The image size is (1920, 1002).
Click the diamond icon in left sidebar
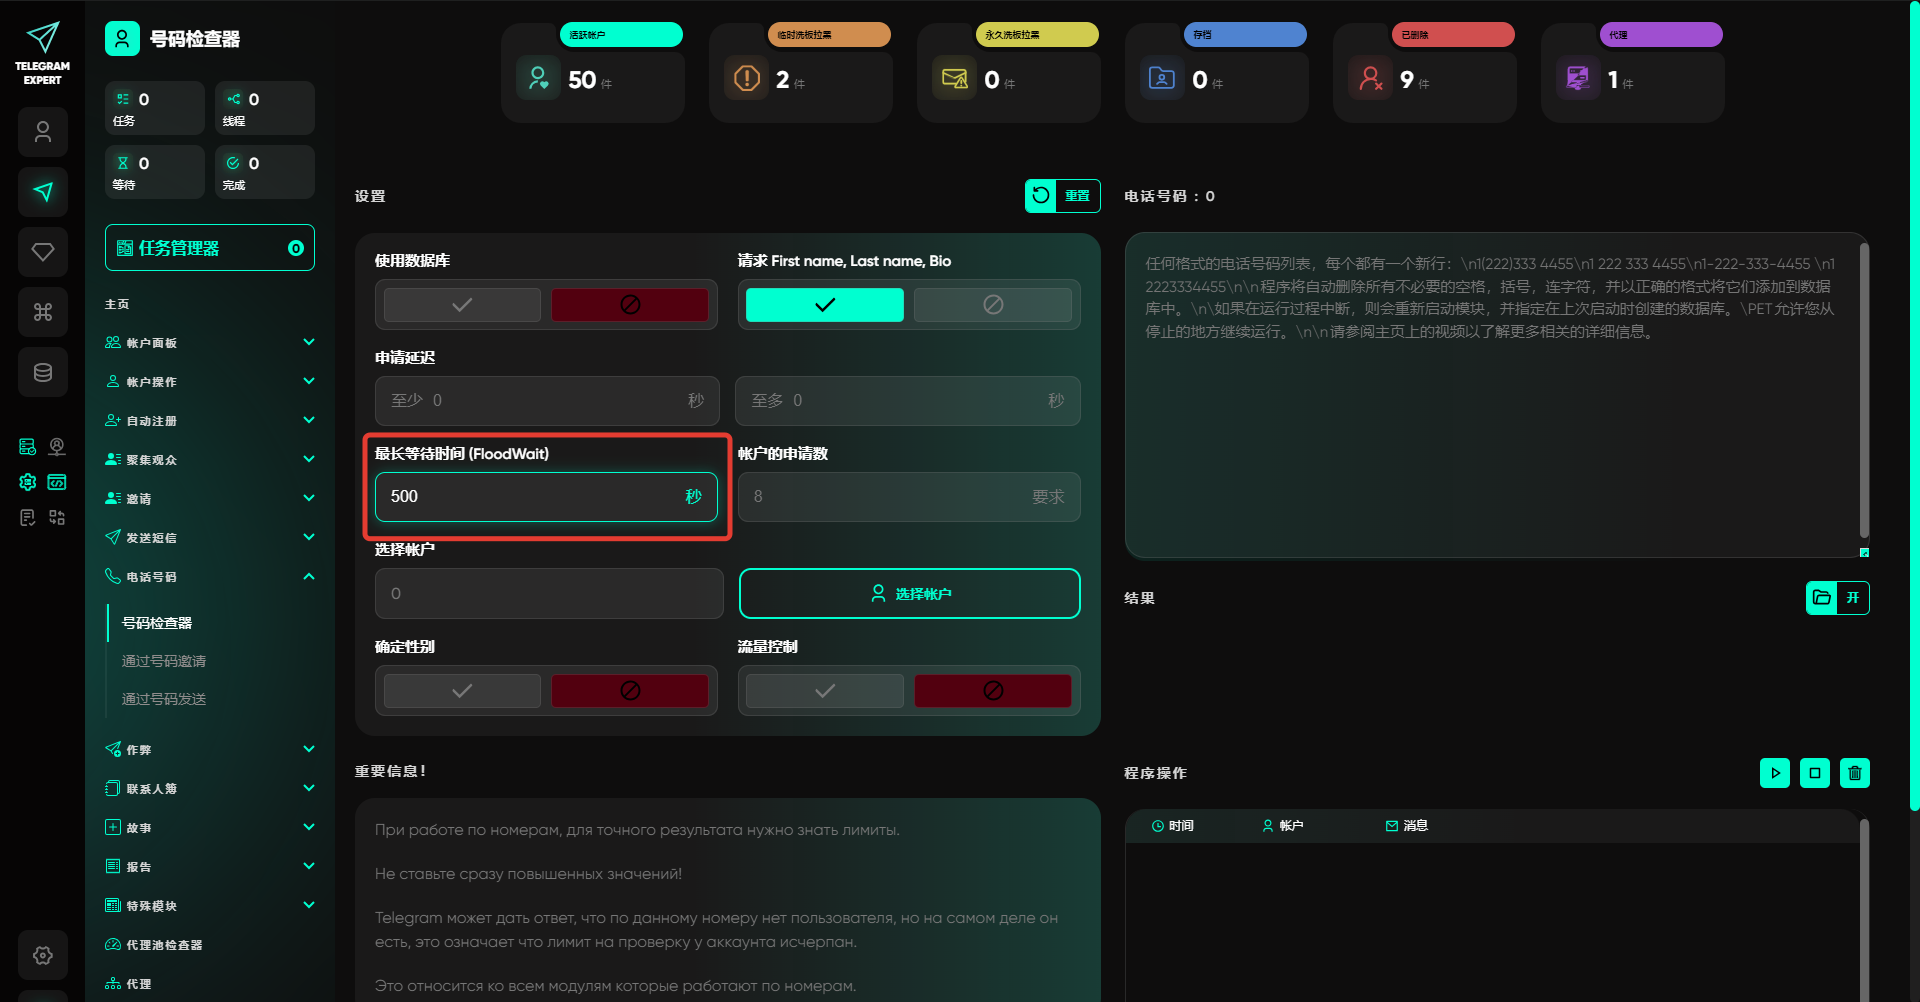43,252
